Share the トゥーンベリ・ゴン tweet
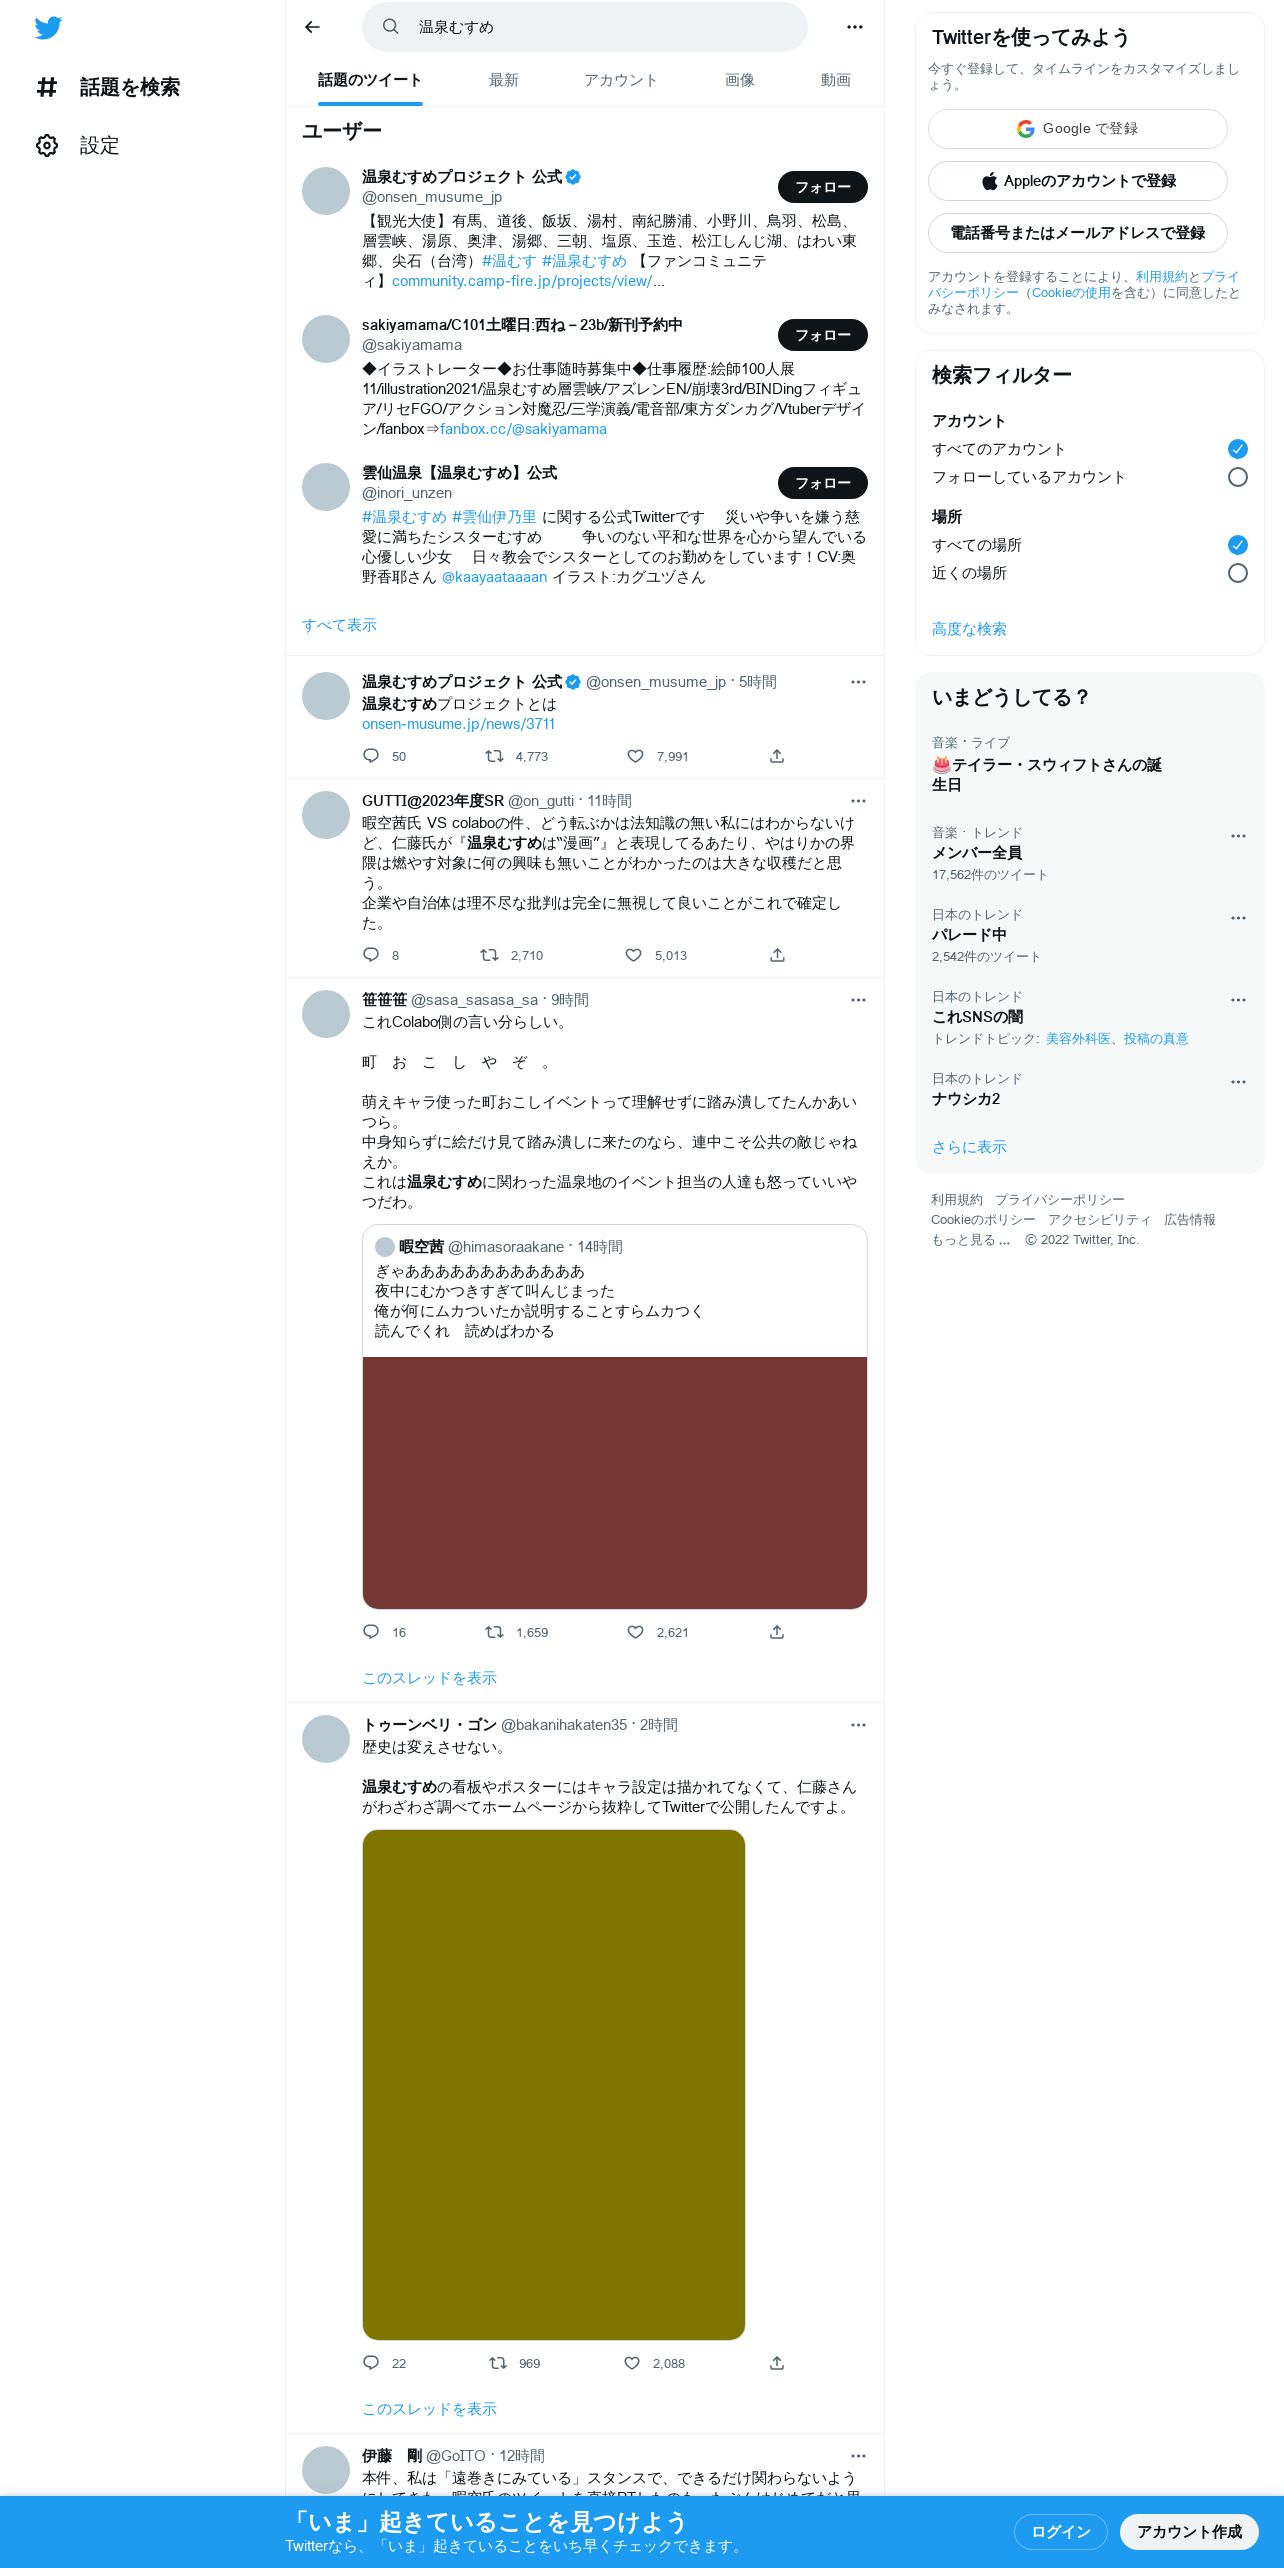 pyautogui.click(x=777, y=2363)
